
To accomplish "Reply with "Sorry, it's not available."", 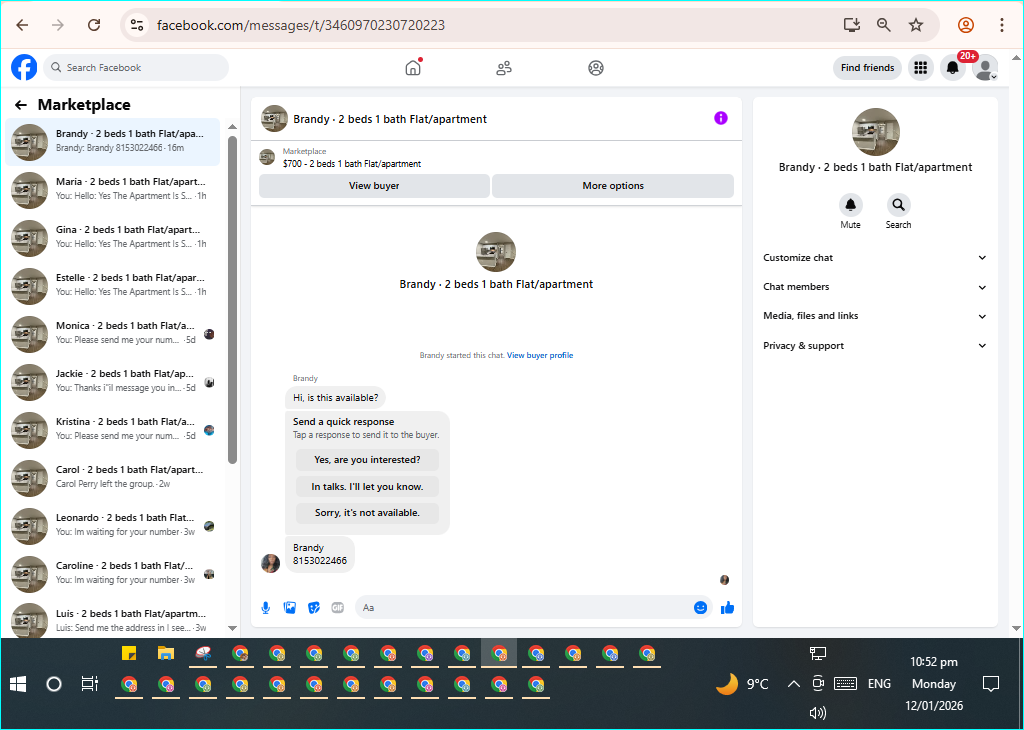I will coord(367,513).
